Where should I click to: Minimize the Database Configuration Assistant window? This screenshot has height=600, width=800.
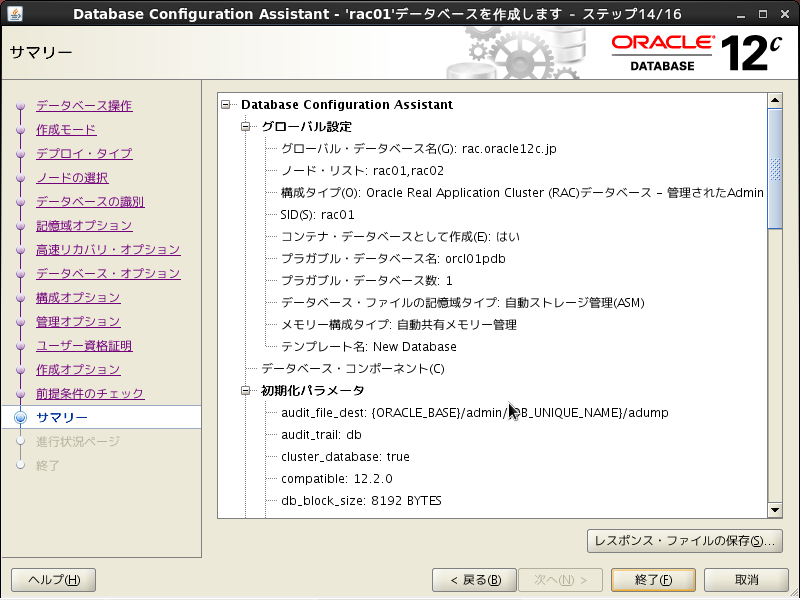coord(741,14)
